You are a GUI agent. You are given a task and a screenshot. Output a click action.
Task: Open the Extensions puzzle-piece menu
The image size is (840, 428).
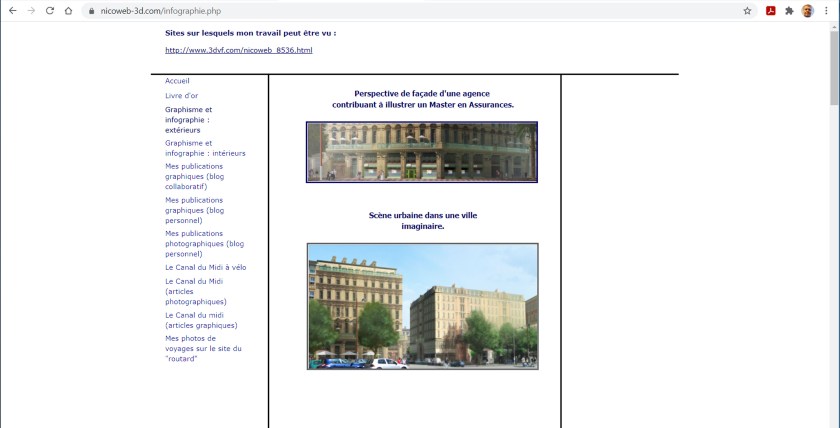(x=789, y=11)
